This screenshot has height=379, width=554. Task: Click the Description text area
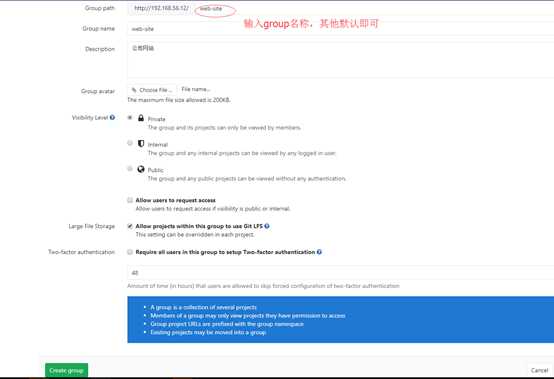[341, 60]
